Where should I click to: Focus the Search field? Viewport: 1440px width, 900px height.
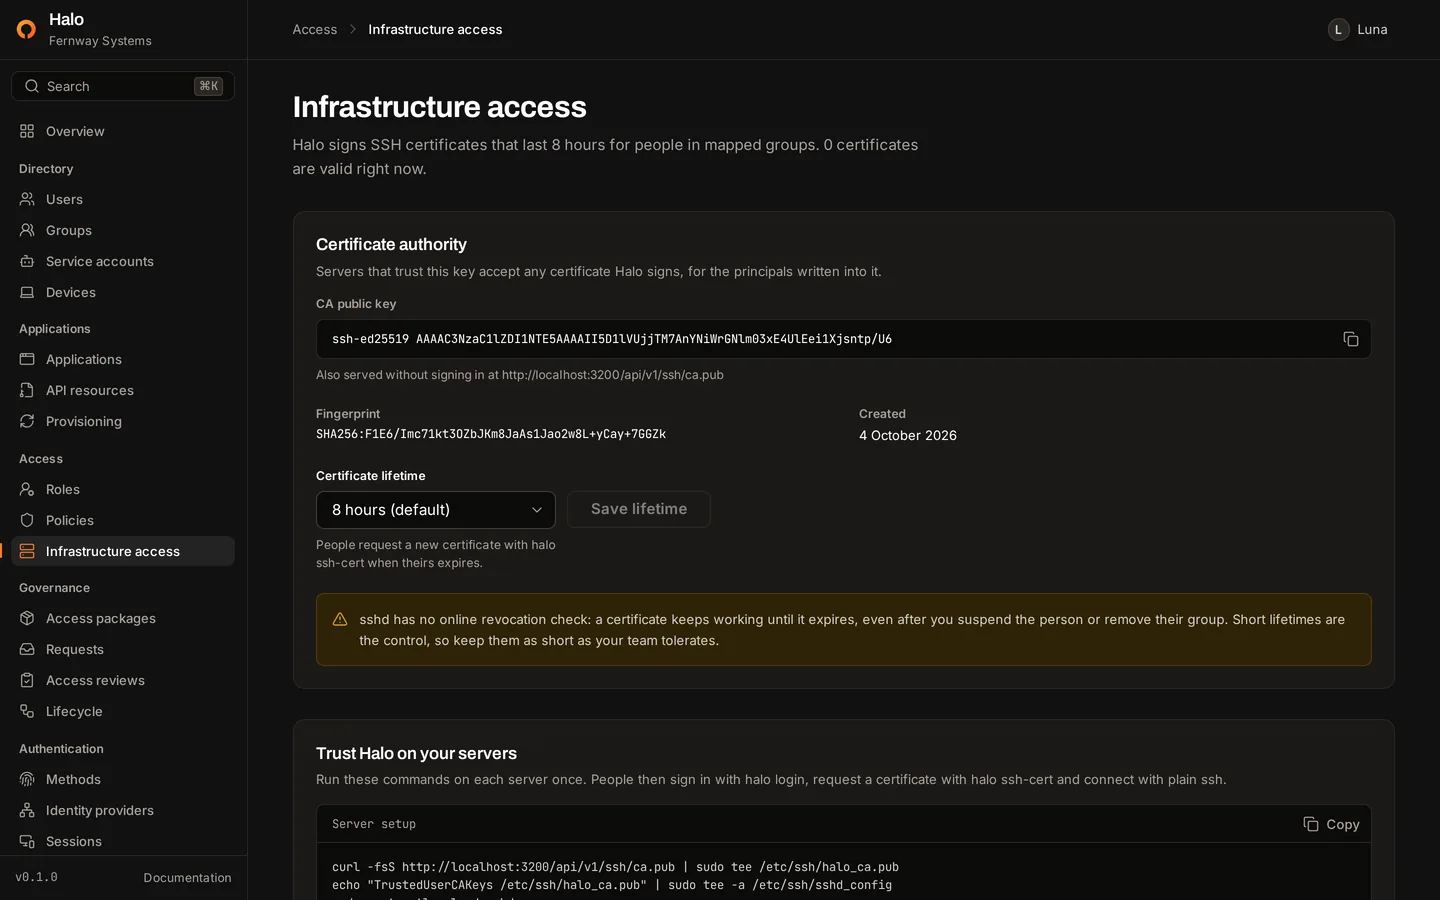(123, 86)
